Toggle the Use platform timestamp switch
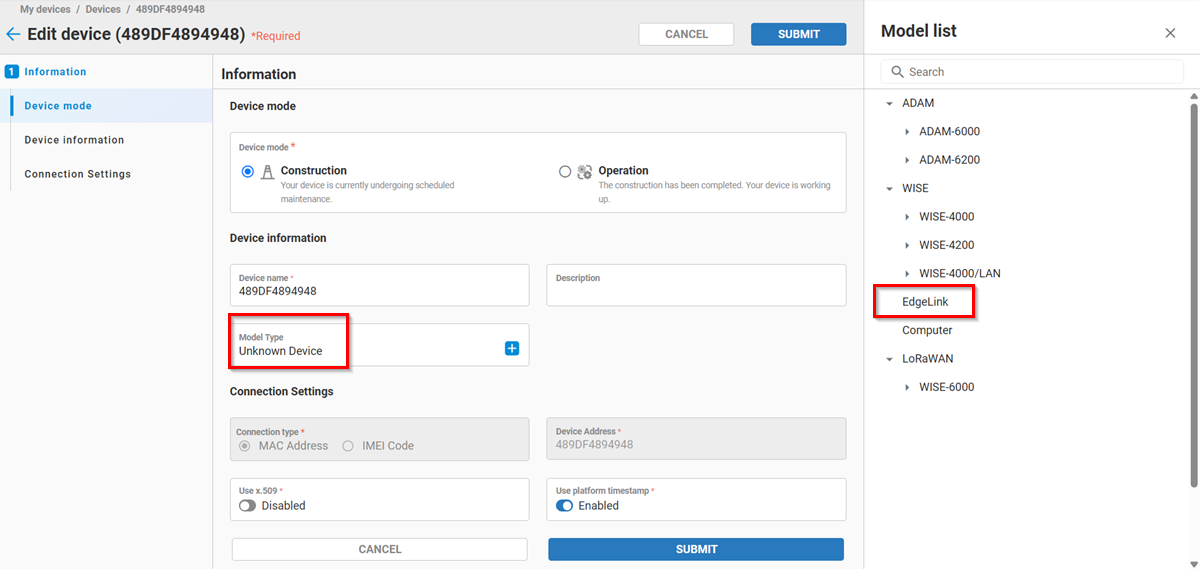This screenshot has height=570, width=1200. (565, 506)
